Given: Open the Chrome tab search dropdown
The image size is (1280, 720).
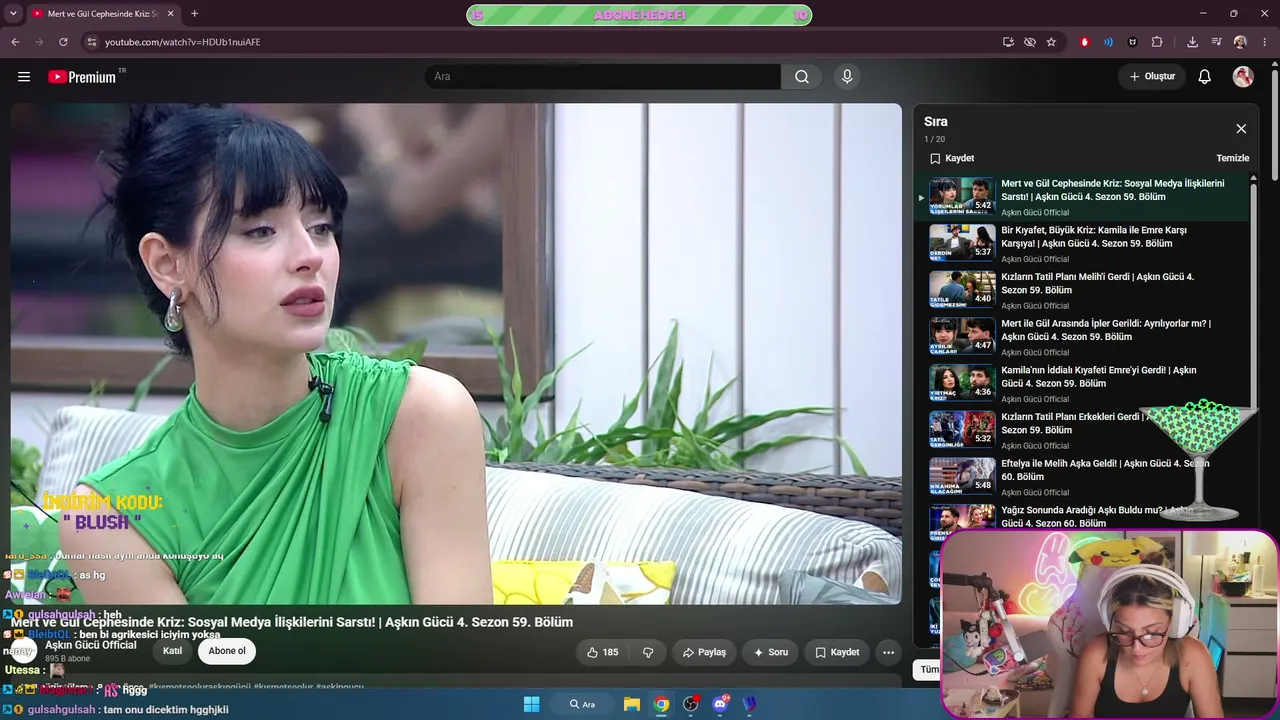Looking at the screenshot, I should [13, 14].
